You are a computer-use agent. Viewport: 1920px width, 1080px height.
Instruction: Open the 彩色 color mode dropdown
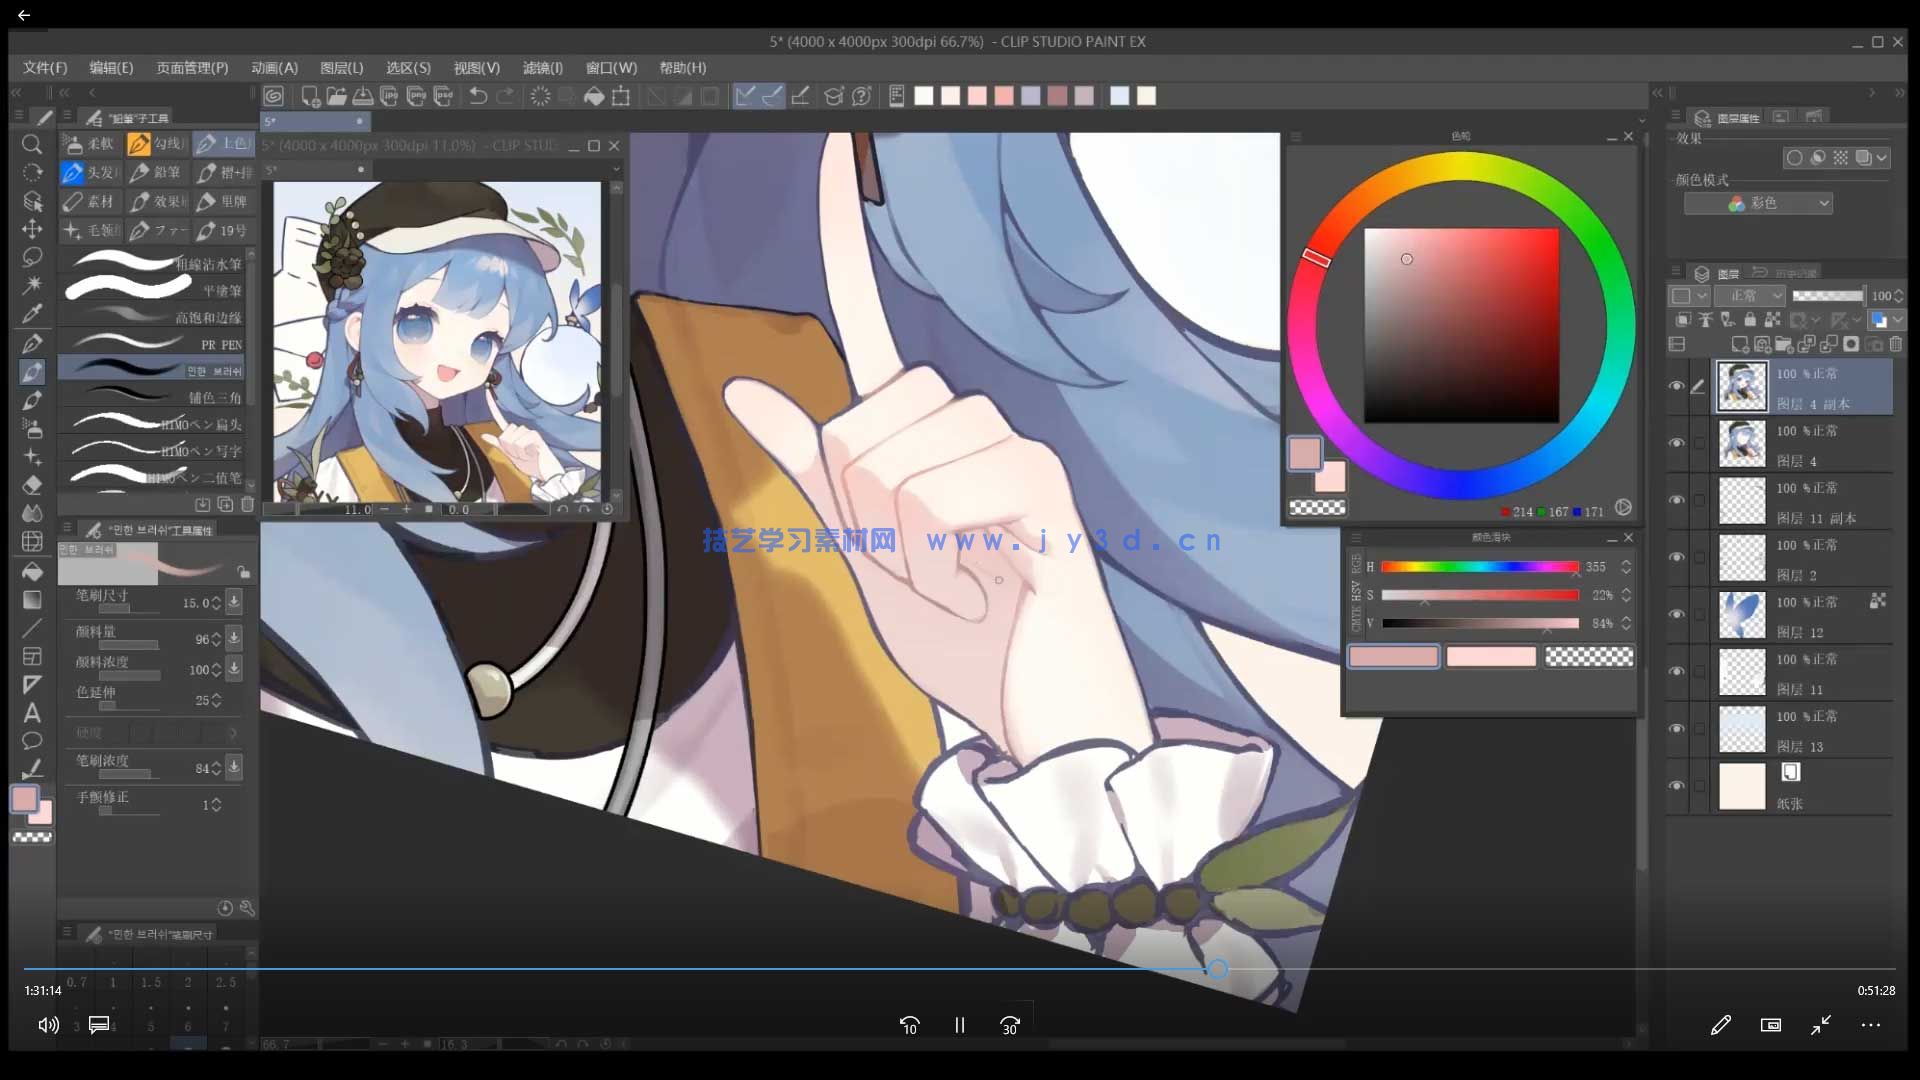pyautogui.click(x=1758, y=203)
